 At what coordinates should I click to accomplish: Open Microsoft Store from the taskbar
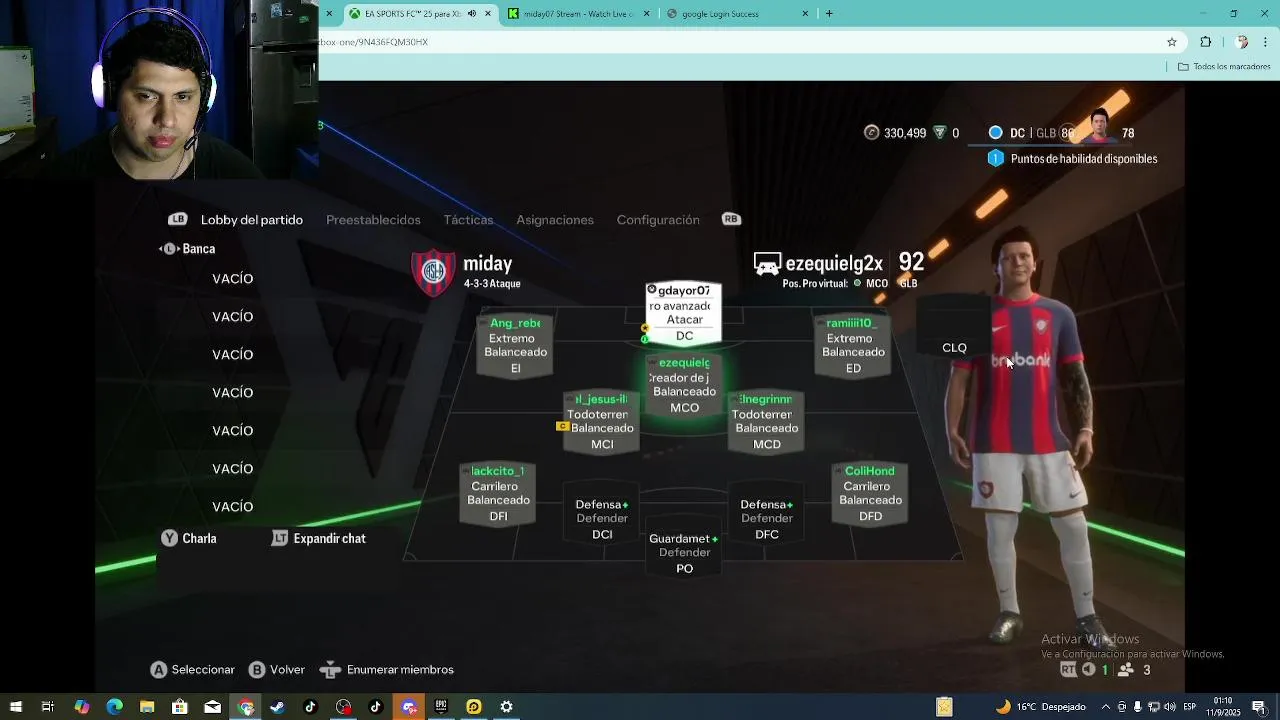click(179, 707)
